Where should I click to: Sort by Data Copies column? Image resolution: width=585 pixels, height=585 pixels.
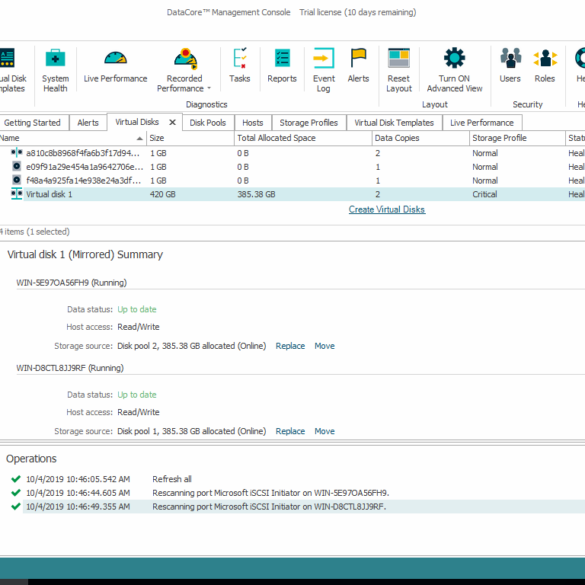coord(420,138)
